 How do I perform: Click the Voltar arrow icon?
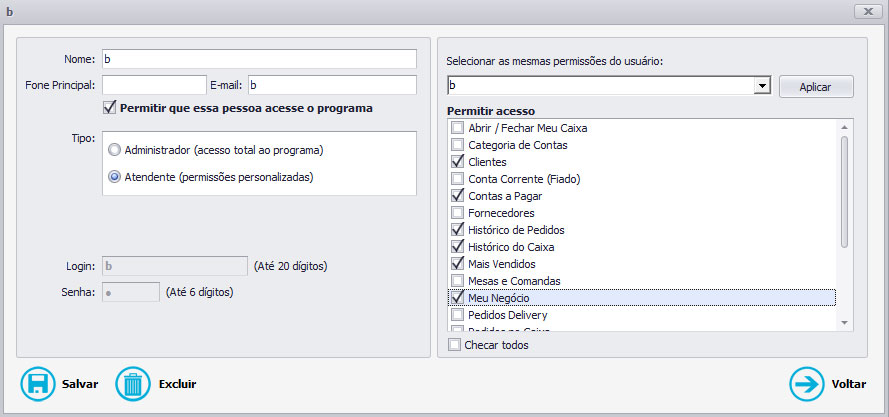[x=806, y=384]
